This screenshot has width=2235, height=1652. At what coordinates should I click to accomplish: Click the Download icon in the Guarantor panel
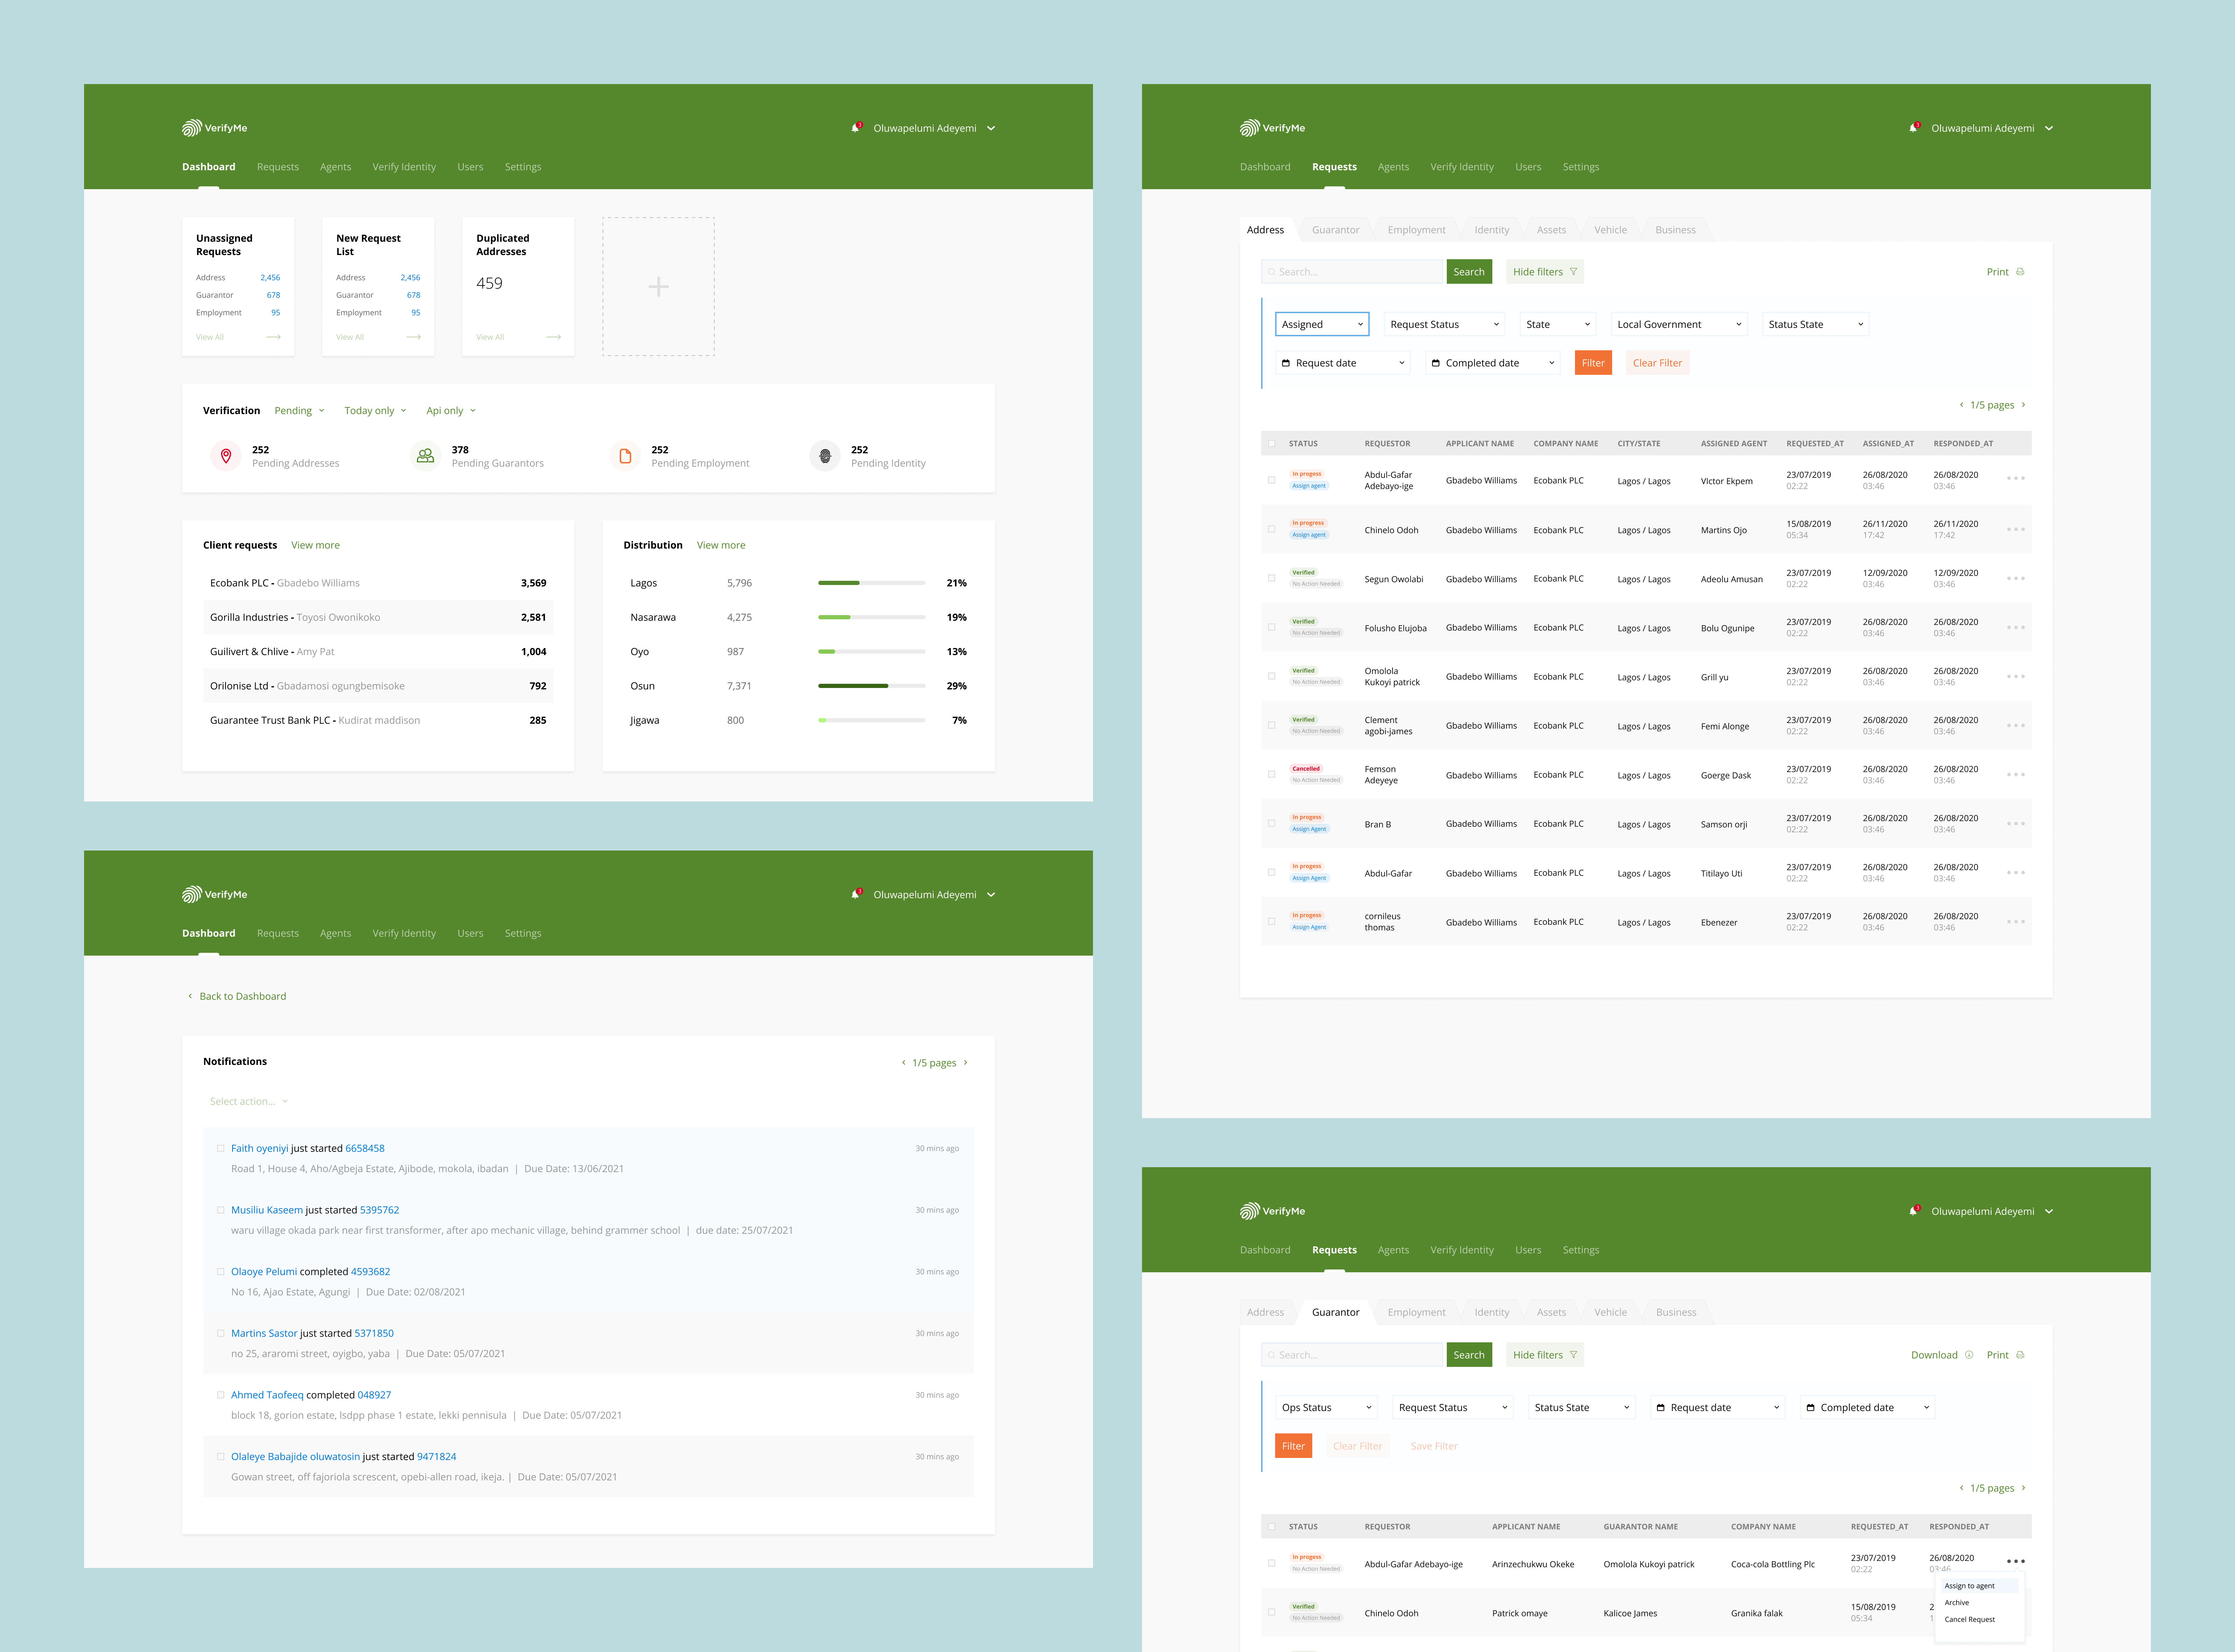click(x=1969, y=1355)
